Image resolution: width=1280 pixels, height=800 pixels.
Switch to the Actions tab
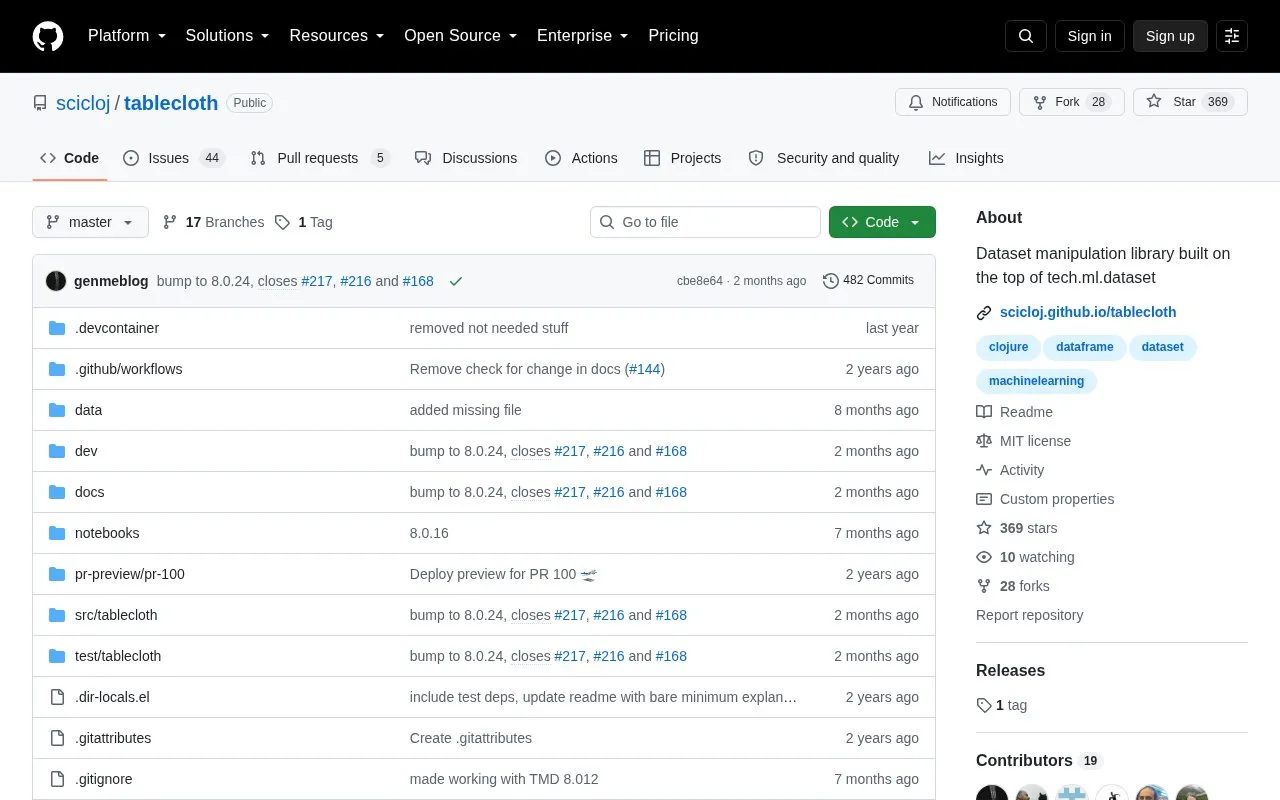(581, 158)
